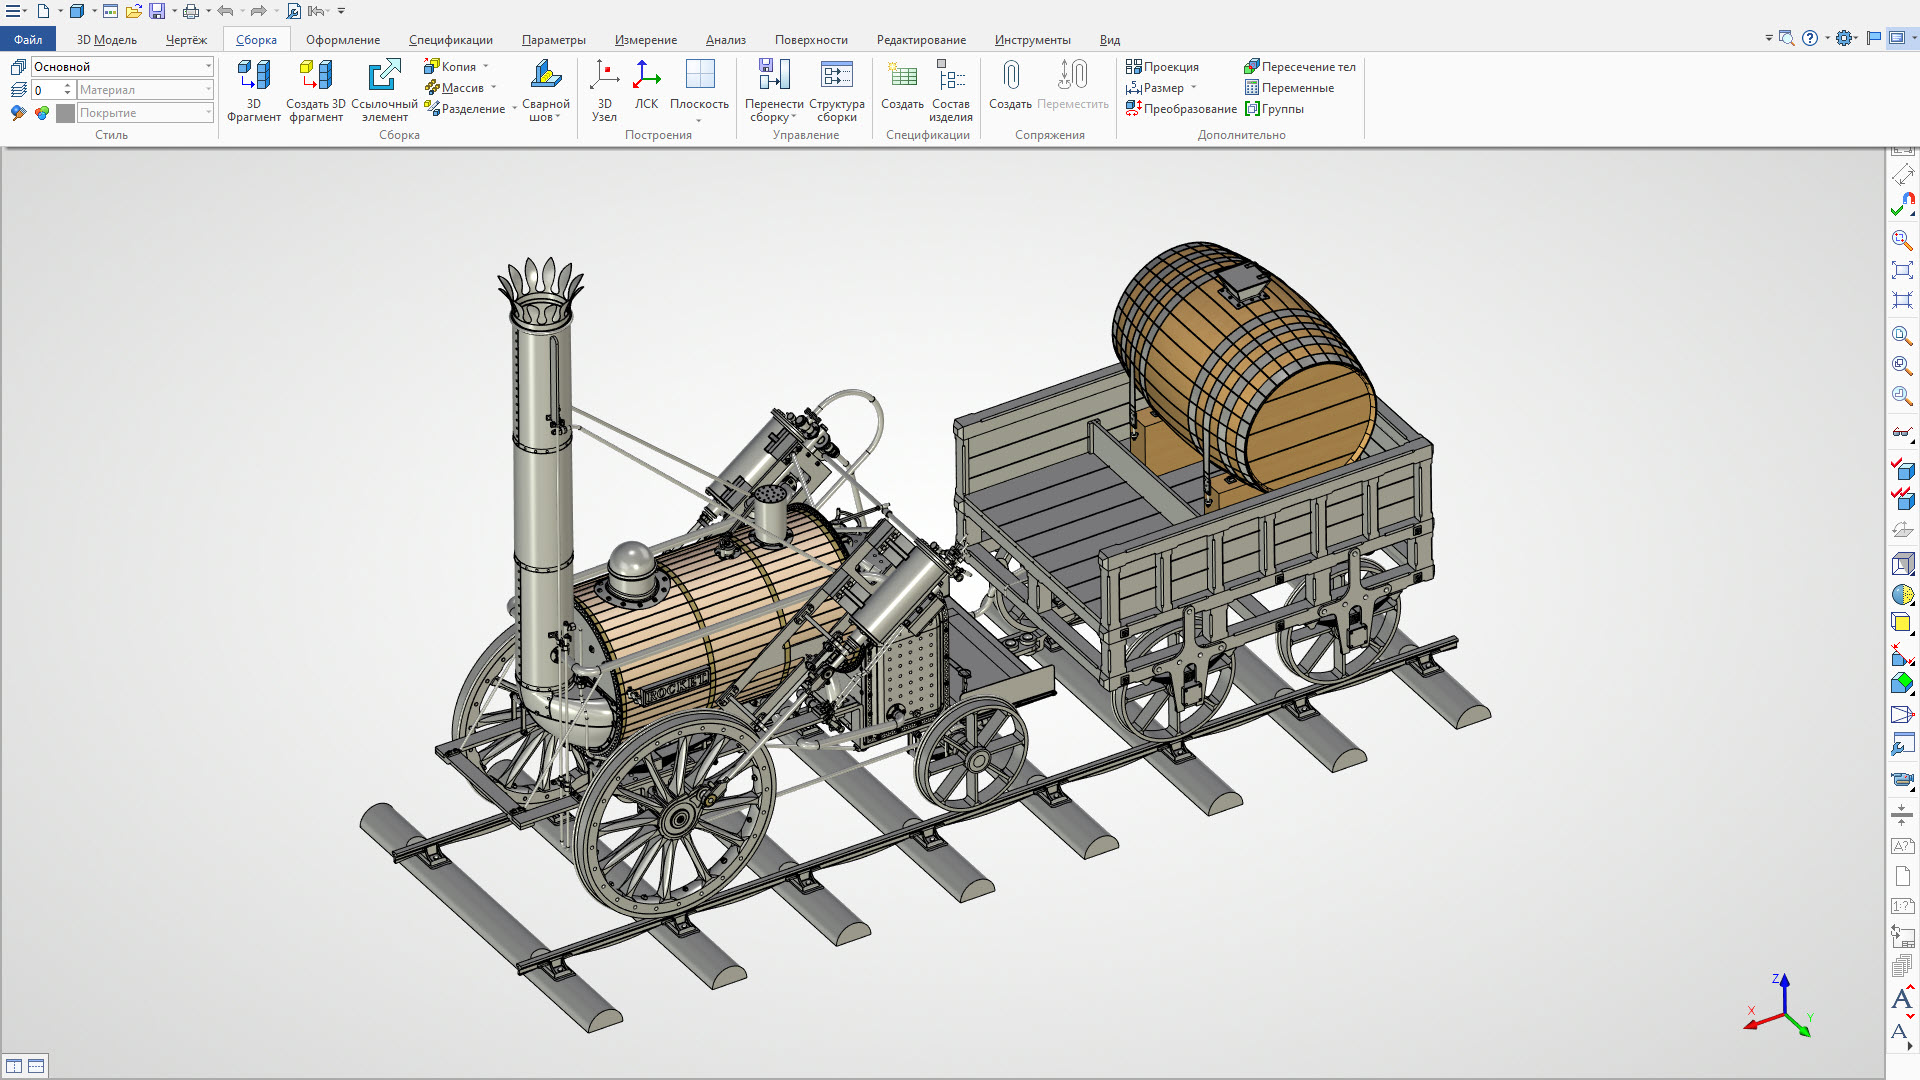The width and height of the screenshot is (1920, 1080).
Task: Click the gray color swatch beside Покрытие
Action: click(x=65, y=113)
